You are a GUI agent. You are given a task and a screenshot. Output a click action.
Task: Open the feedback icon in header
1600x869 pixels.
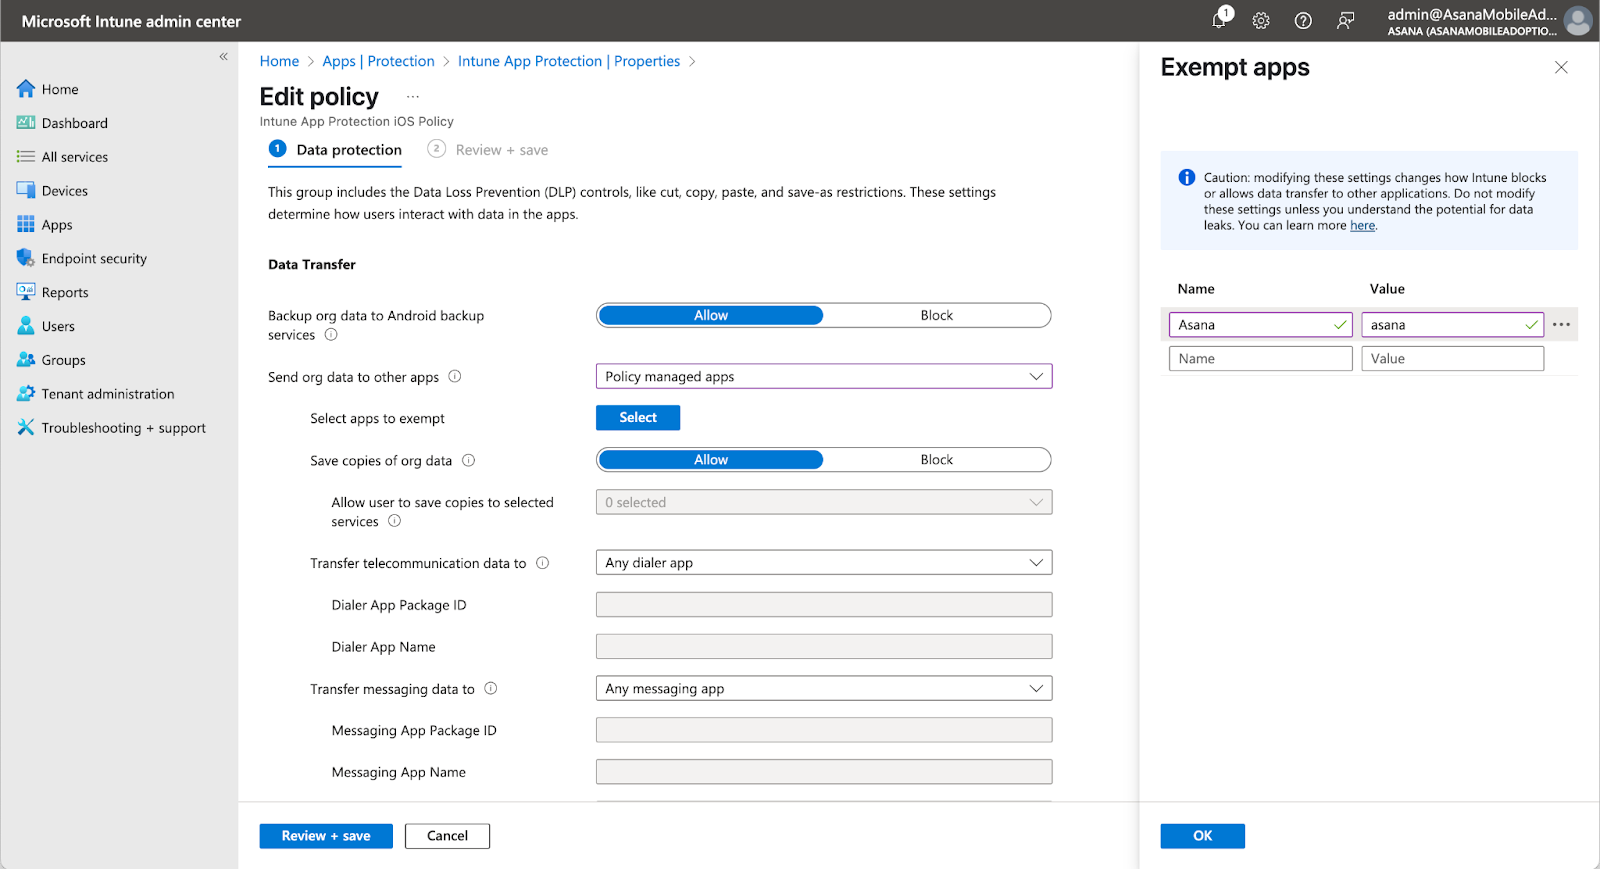(1345, 21)
